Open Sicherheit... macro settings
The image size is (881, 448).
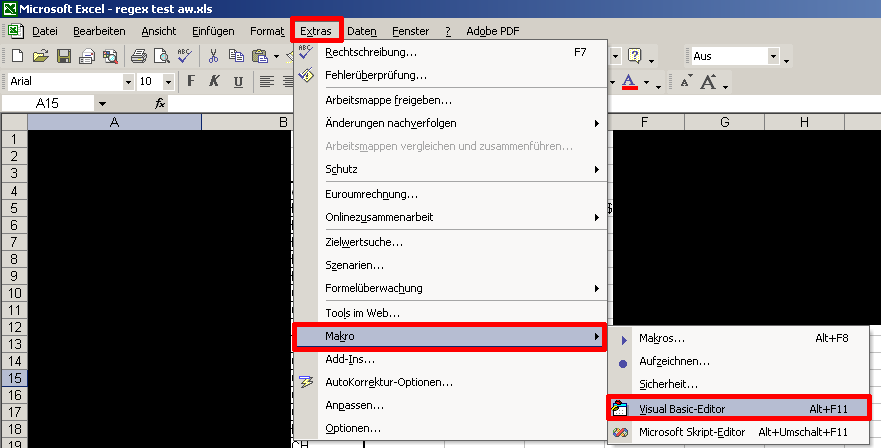pos(739,384)
